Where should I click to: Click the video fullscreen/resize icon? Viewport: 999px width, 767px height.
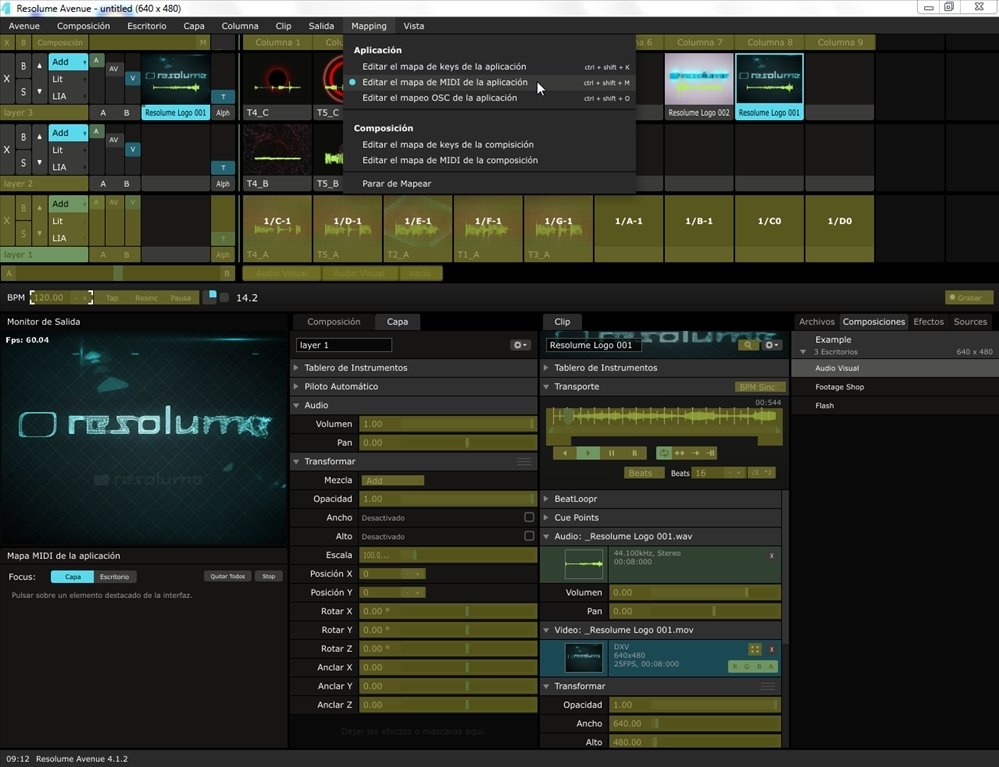[755, 649]
